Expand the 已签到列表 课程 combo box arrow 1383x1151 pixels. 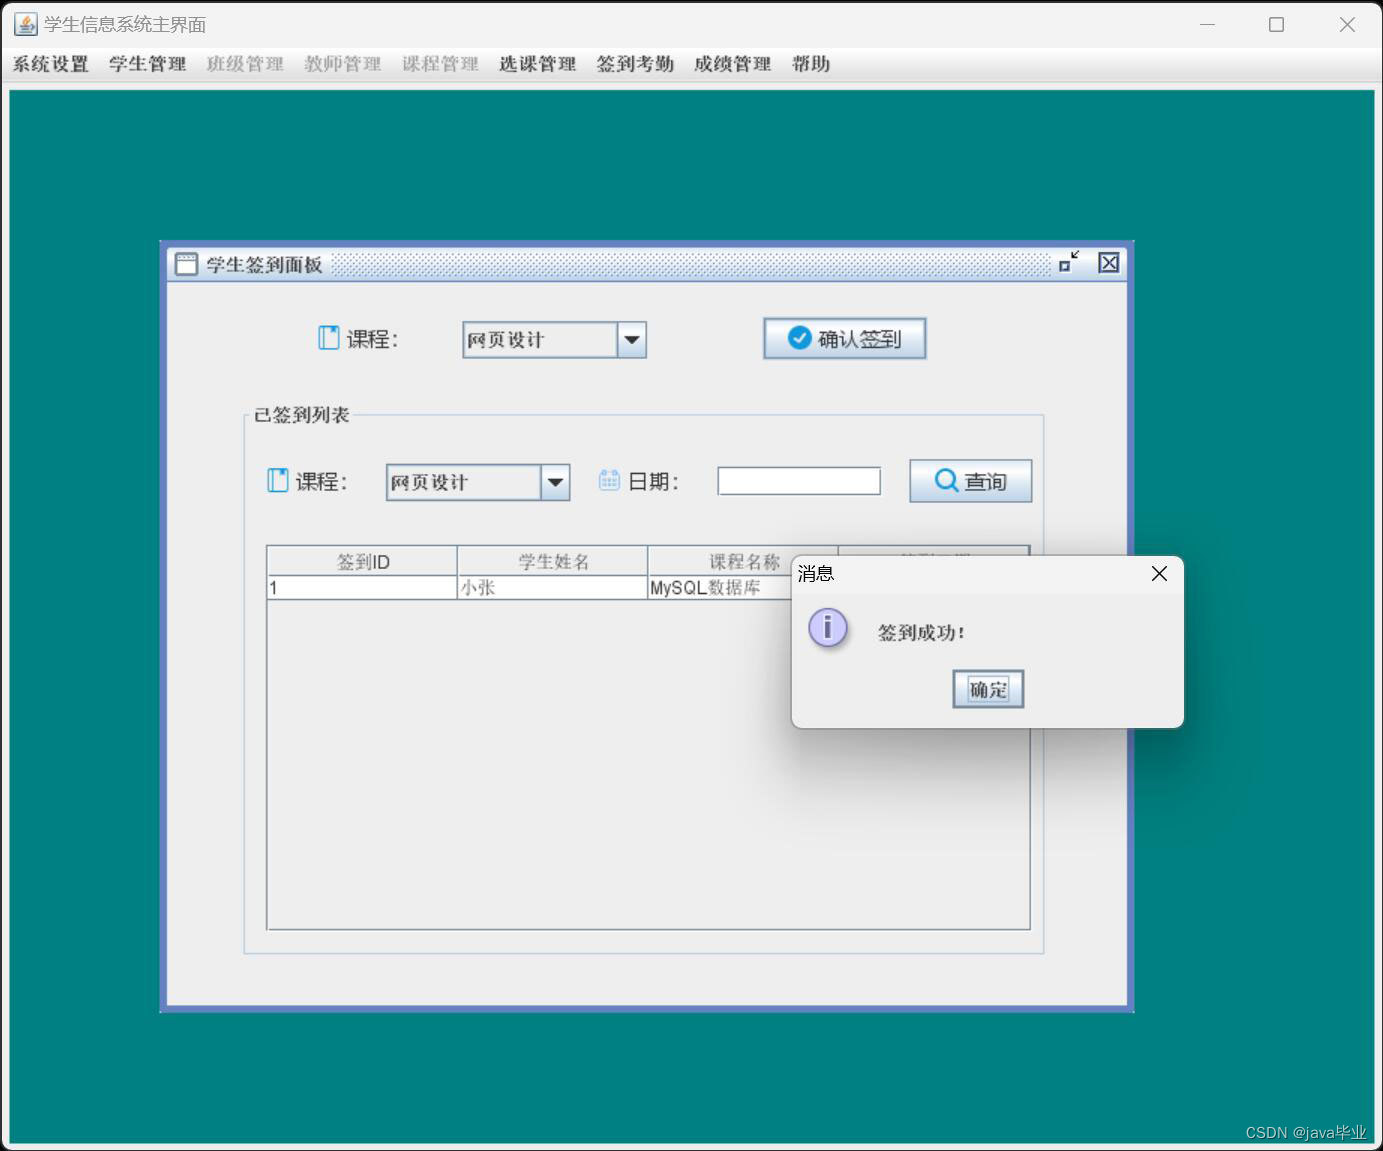coord(555,482)
